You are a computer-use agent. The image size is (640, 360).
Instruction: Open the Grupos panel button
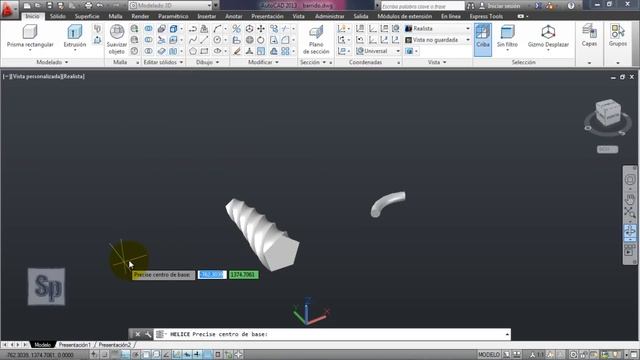618,36
